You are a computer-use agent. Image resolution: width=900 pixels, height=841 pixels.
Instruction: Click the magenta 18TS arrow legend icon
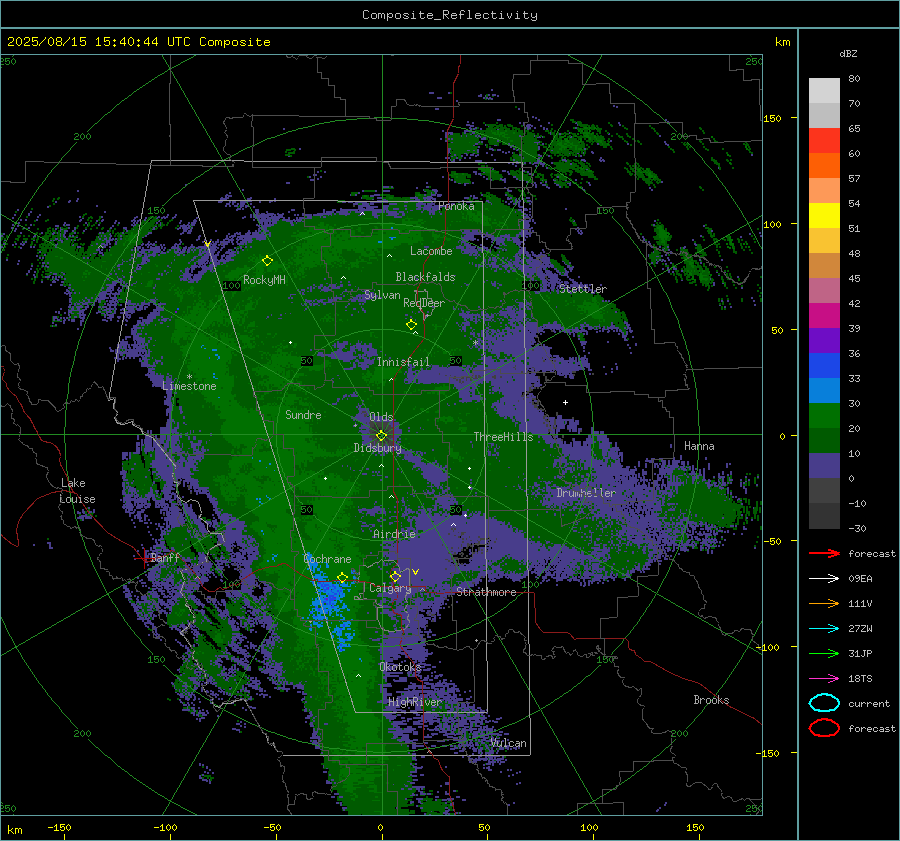[x=824, y=679]
